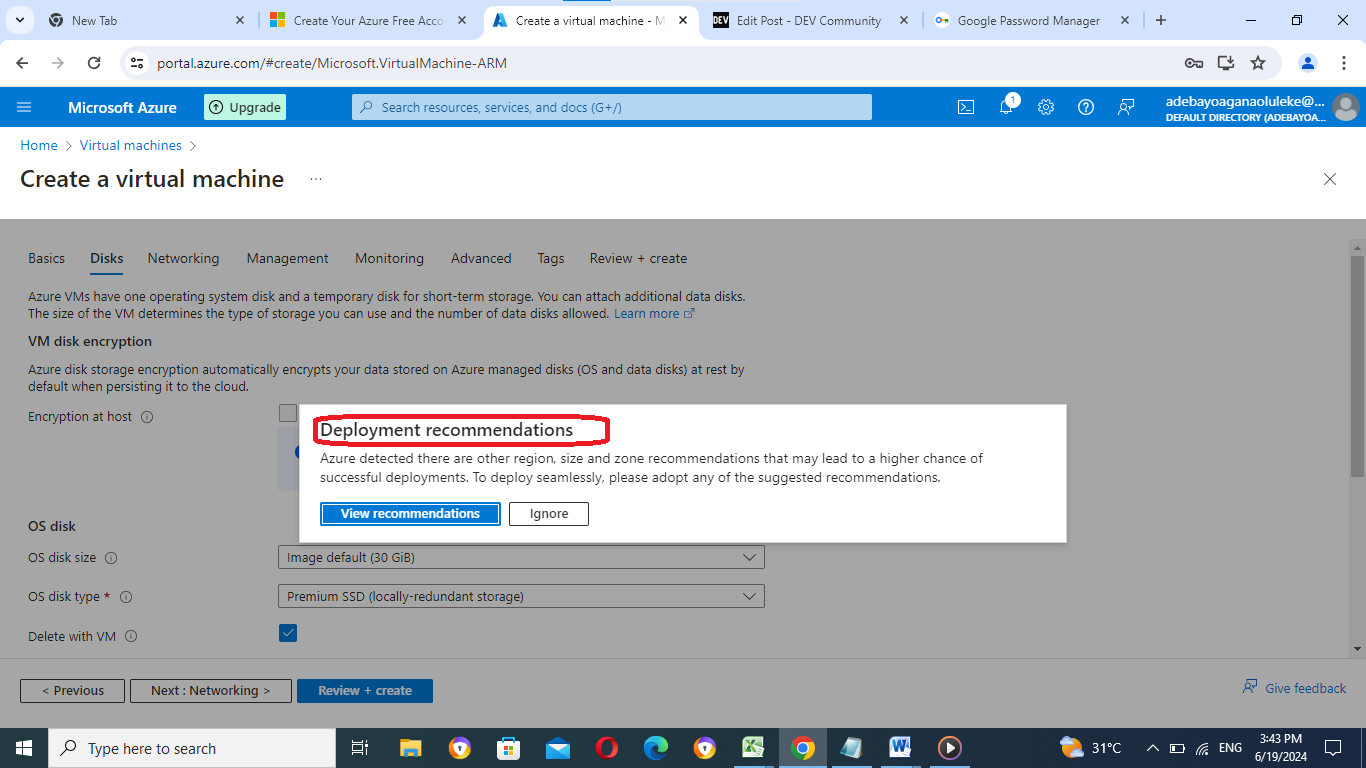Open the Azure notifications bell
Screen dimensions: 1366x768
point(1006,106)
